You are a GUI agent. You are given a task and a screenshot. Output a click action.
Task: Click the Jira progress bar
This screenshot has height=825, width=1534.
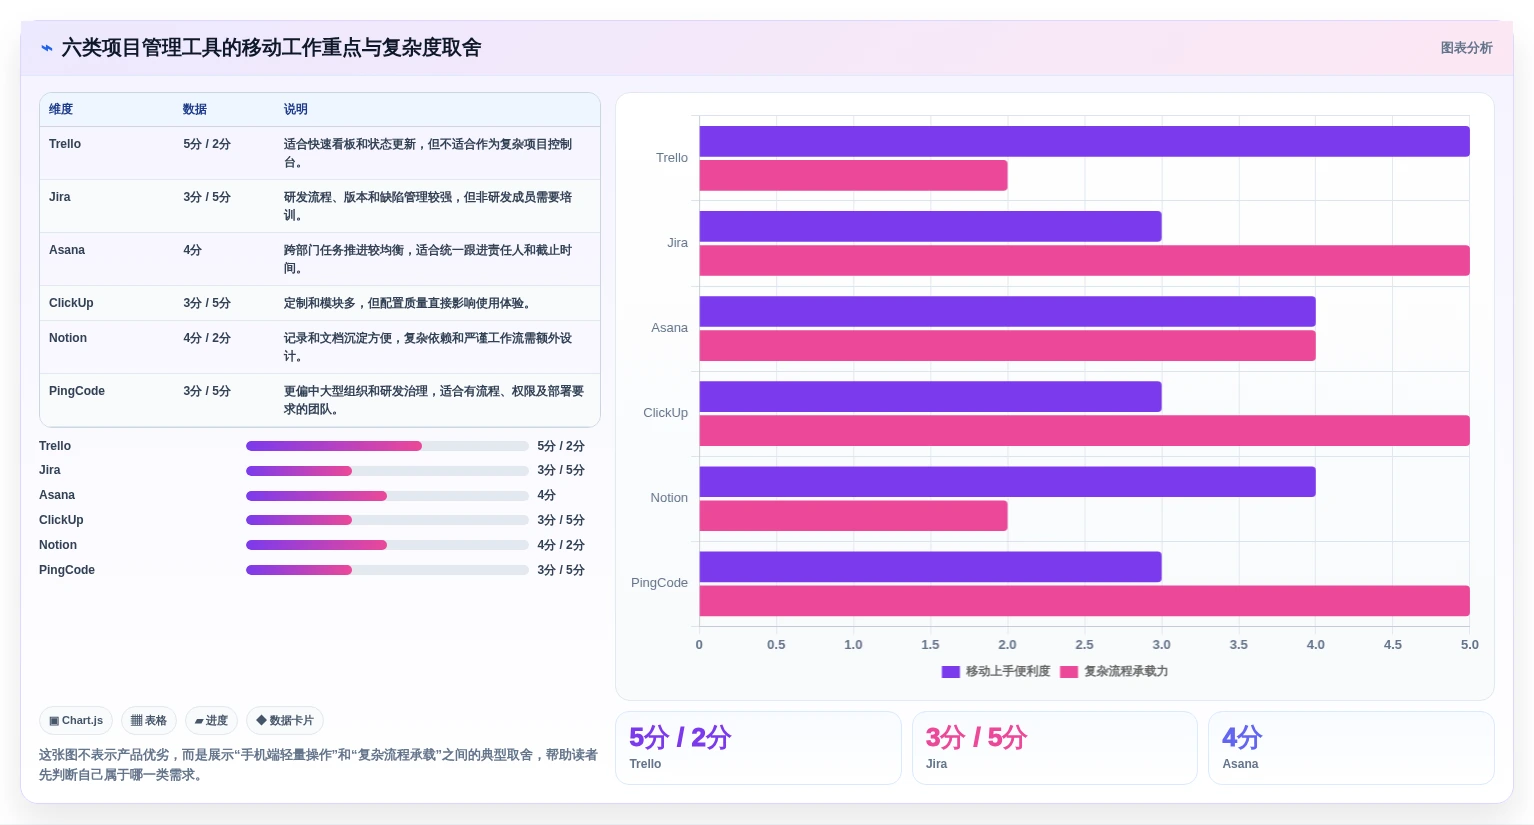point(387,471)
